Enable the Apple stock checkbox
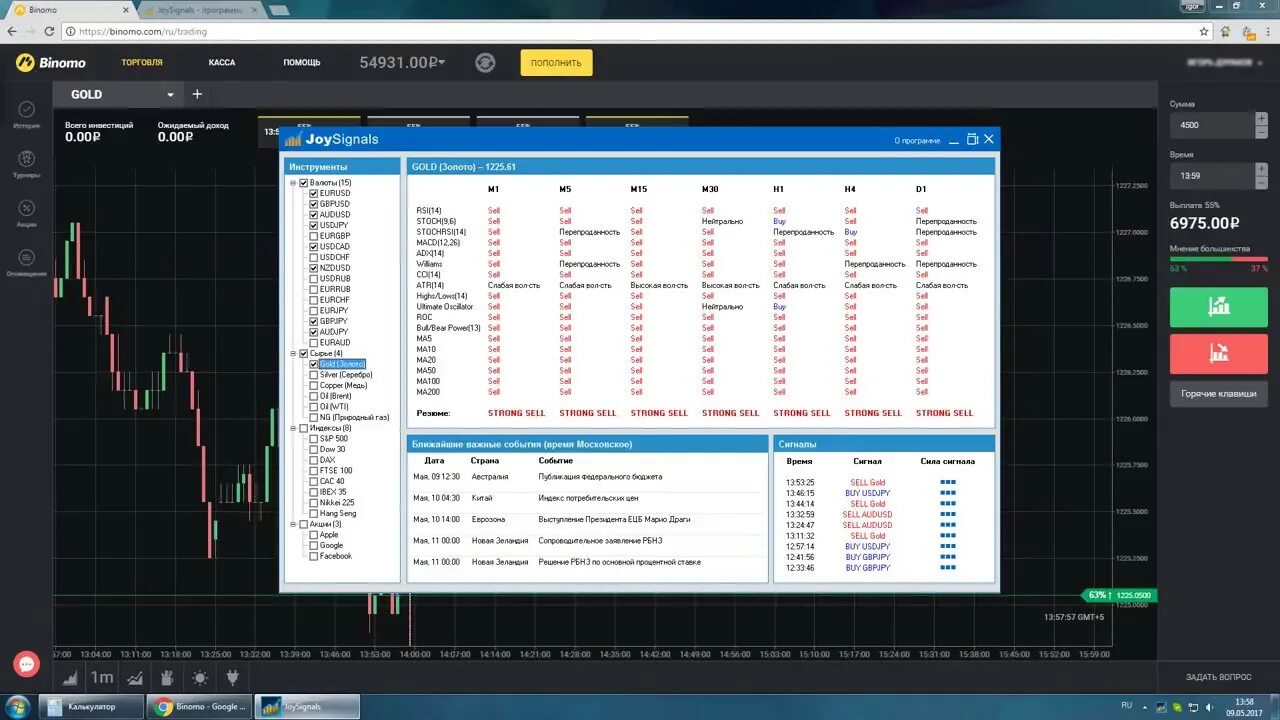Viewport: 1280px width, 720px height. coord(314,535)
